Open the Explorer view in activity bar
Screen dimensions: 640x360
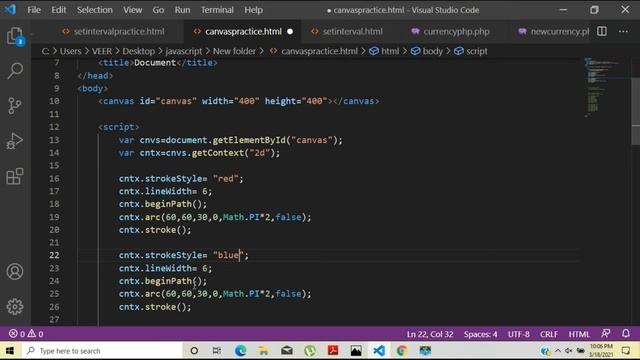[x=15, y=36]
